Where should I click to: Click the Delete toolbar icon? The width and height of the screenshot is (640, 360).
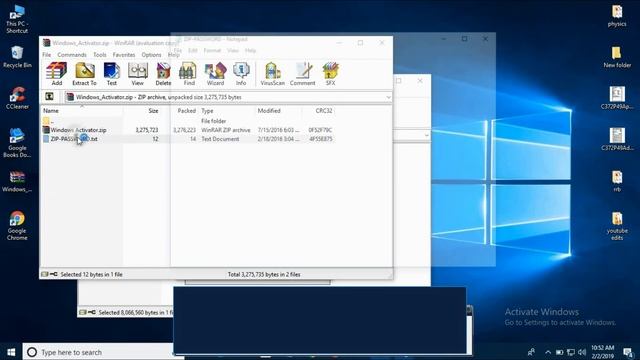coord(163,74)
